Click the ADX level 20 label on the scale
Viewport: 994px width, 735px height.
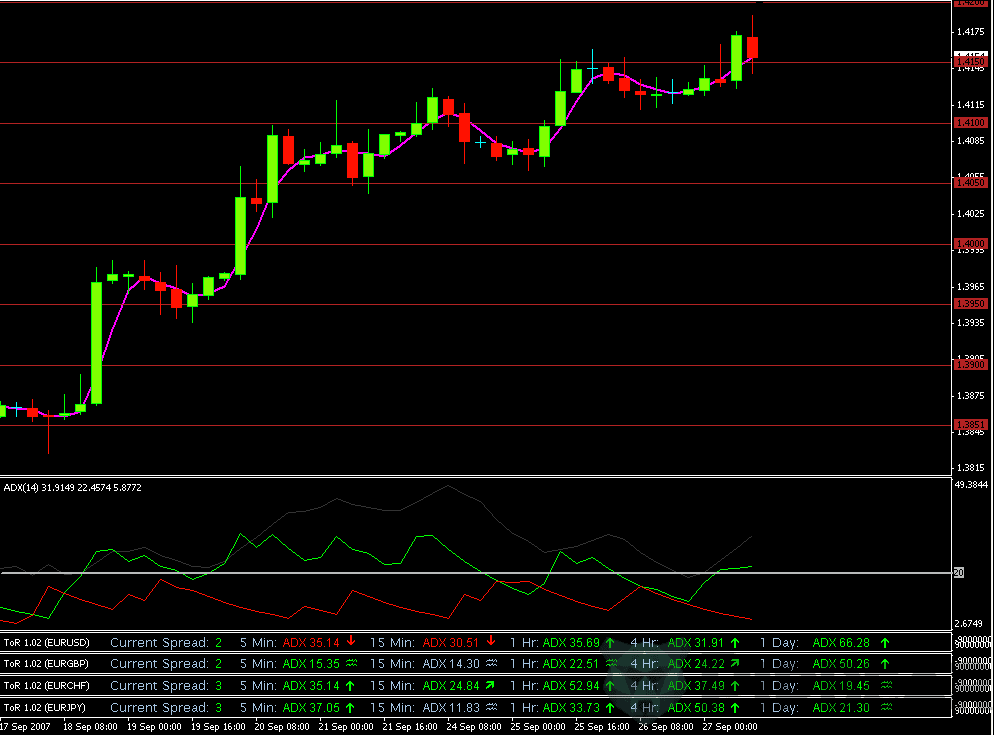click(959, 572)
